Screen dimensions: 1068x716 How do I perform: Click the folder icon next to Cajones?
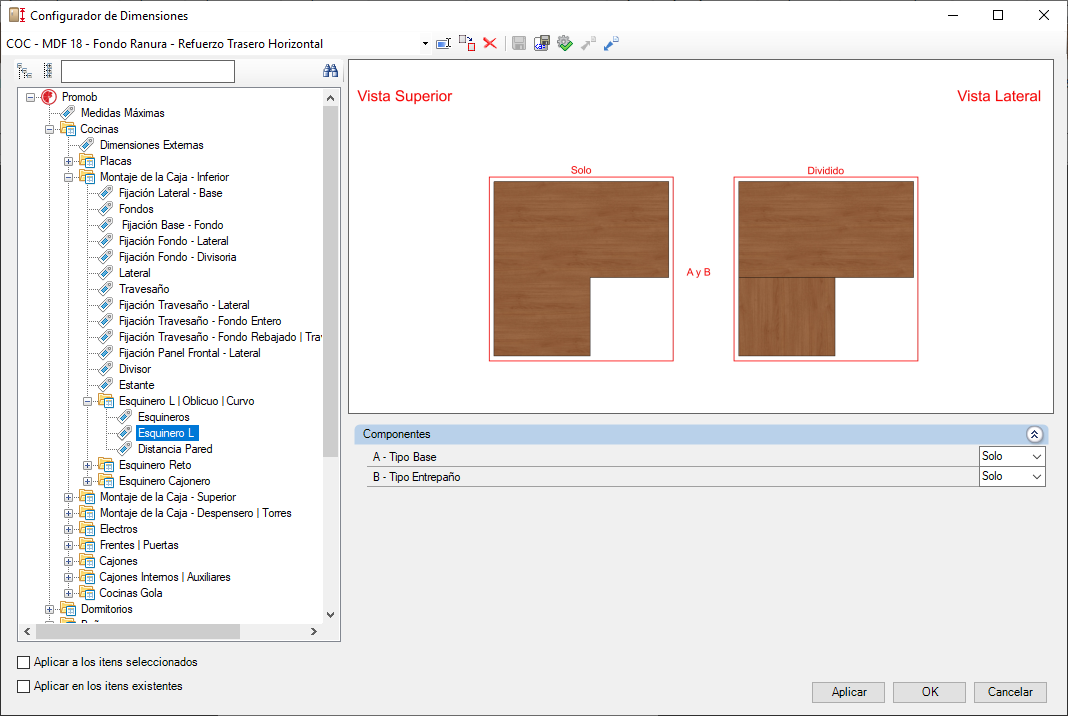tap(87, 561)
